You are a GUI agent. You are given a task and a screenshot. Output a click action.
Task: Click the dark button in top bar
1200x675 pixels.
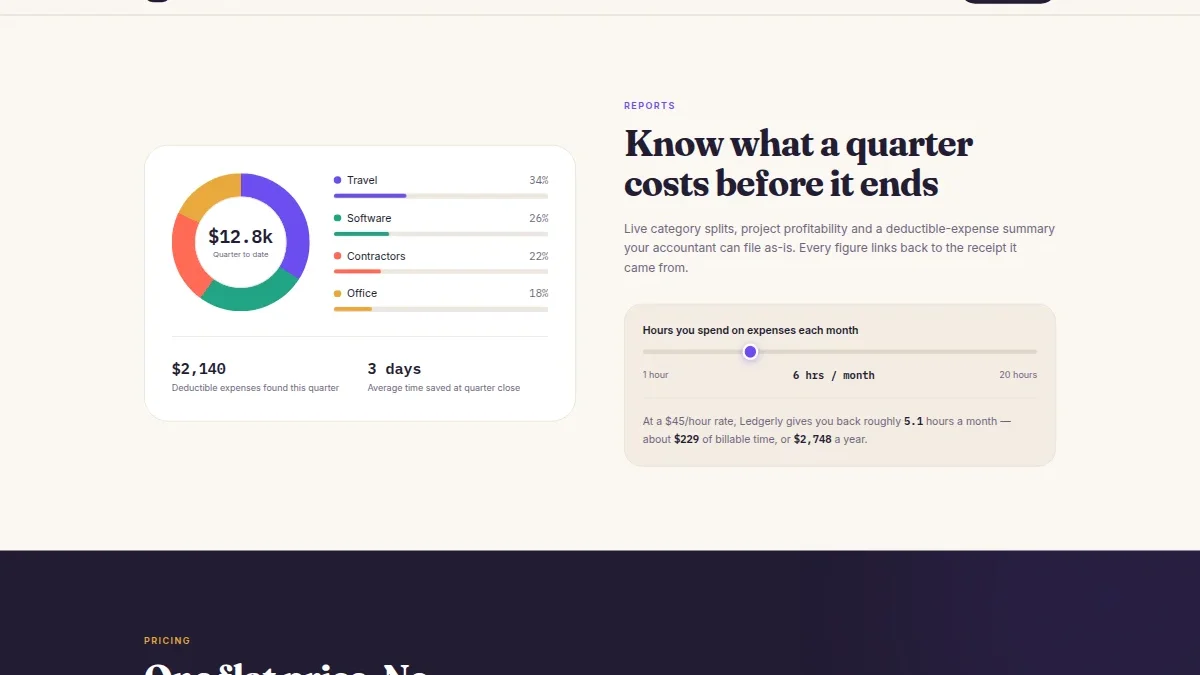(1008, 1)
